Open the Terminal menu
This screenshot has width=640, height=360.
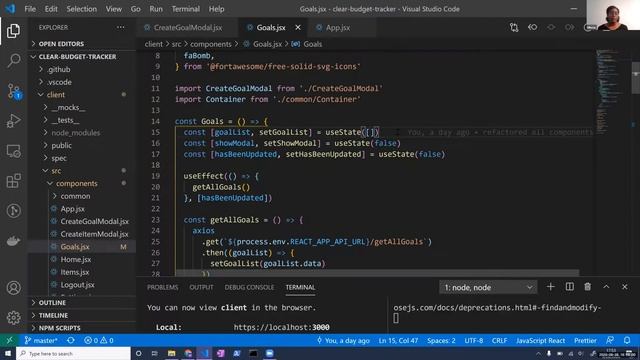coord(186,9)
